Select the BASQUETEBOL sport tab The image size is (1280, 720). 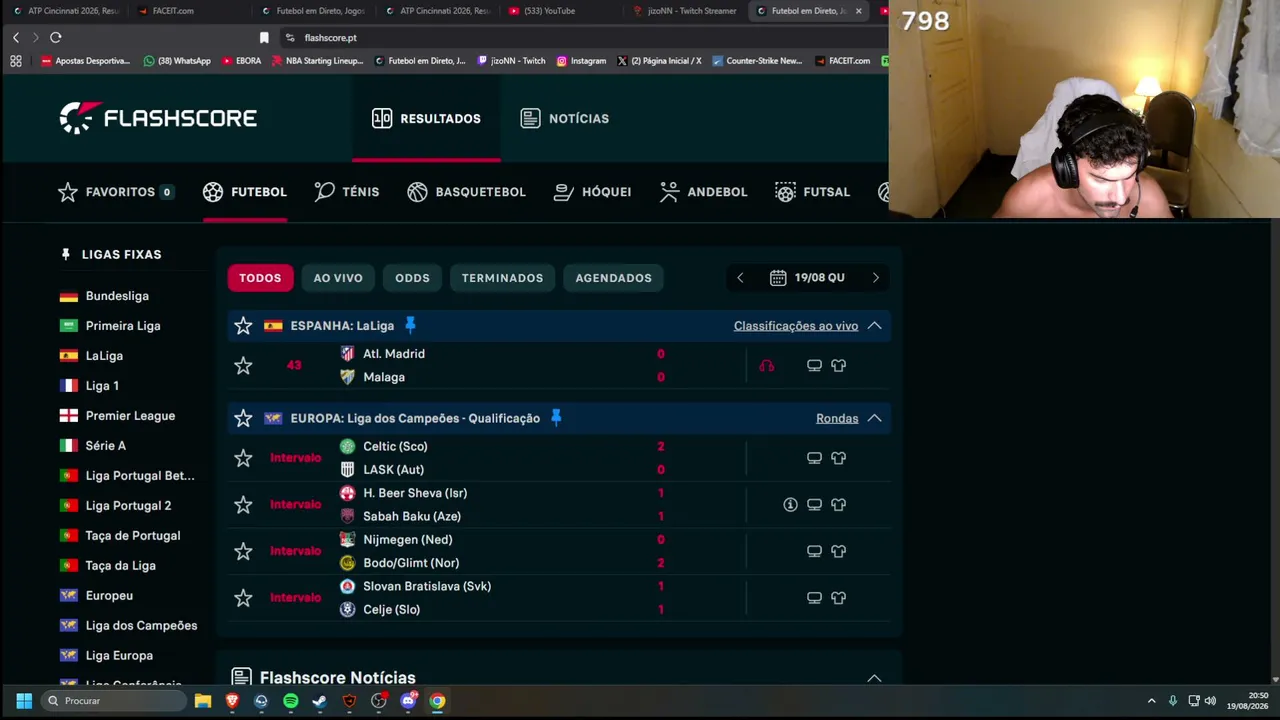coord(466,192)
